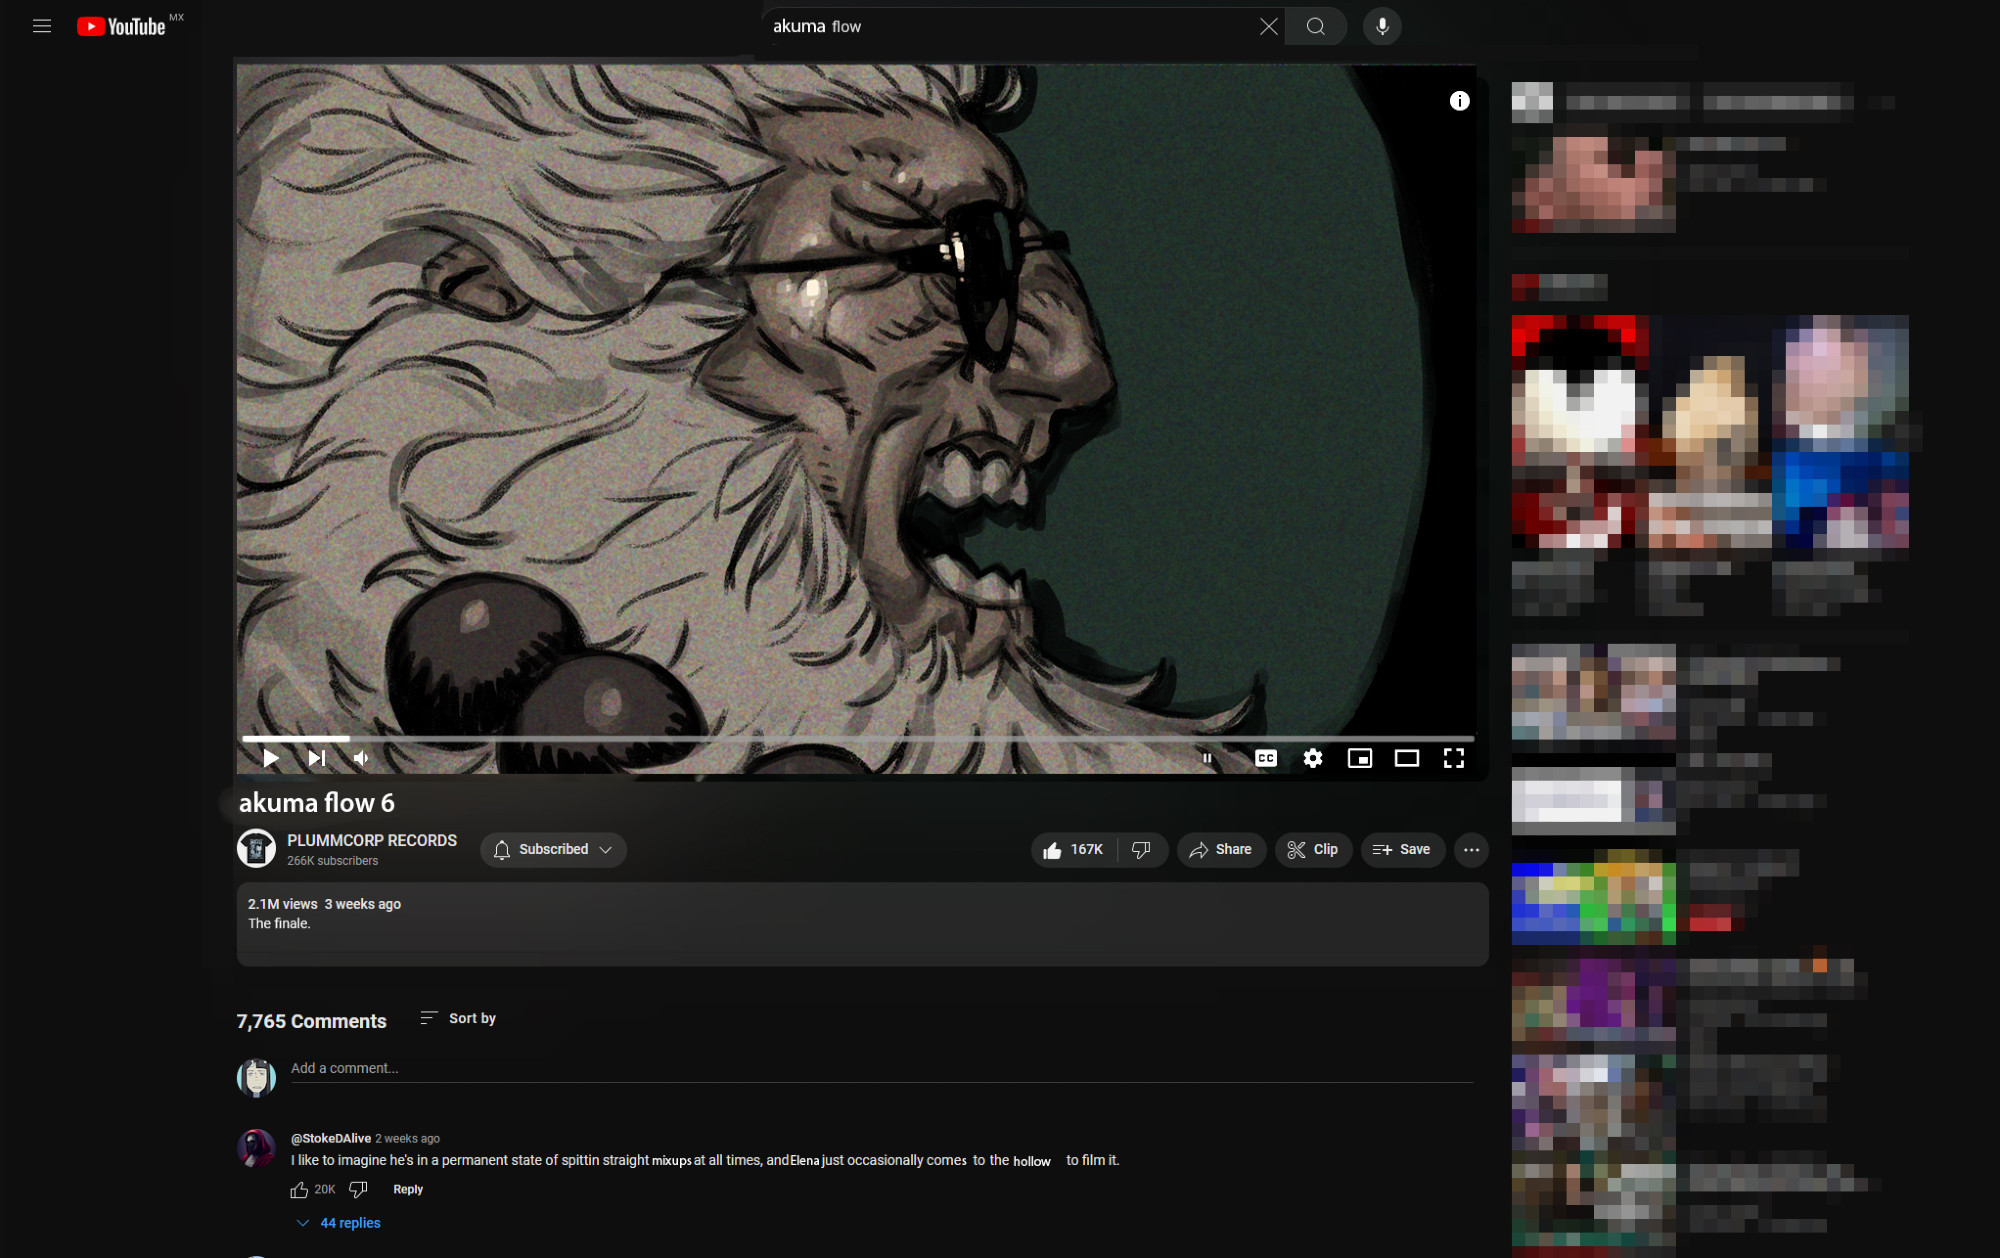Open @StokeDAlive commenter avatar

pyautogui.click(x=256, y=1148)
